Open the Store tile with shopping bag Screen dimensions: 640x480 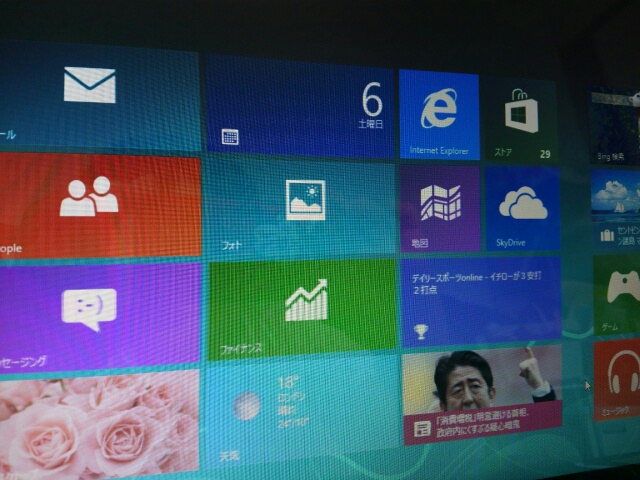[520, 120]
